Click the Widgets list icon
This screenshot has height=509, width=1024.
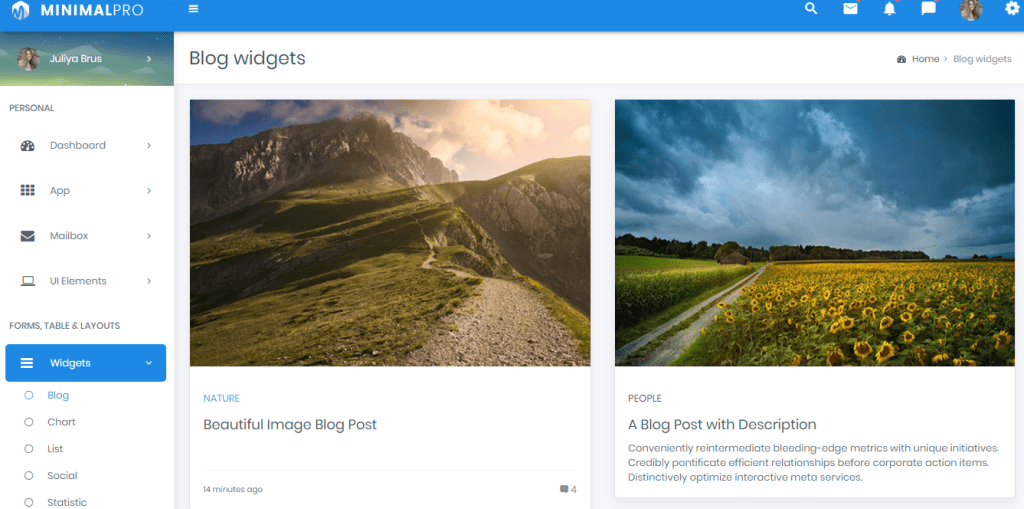click(27, 363)
